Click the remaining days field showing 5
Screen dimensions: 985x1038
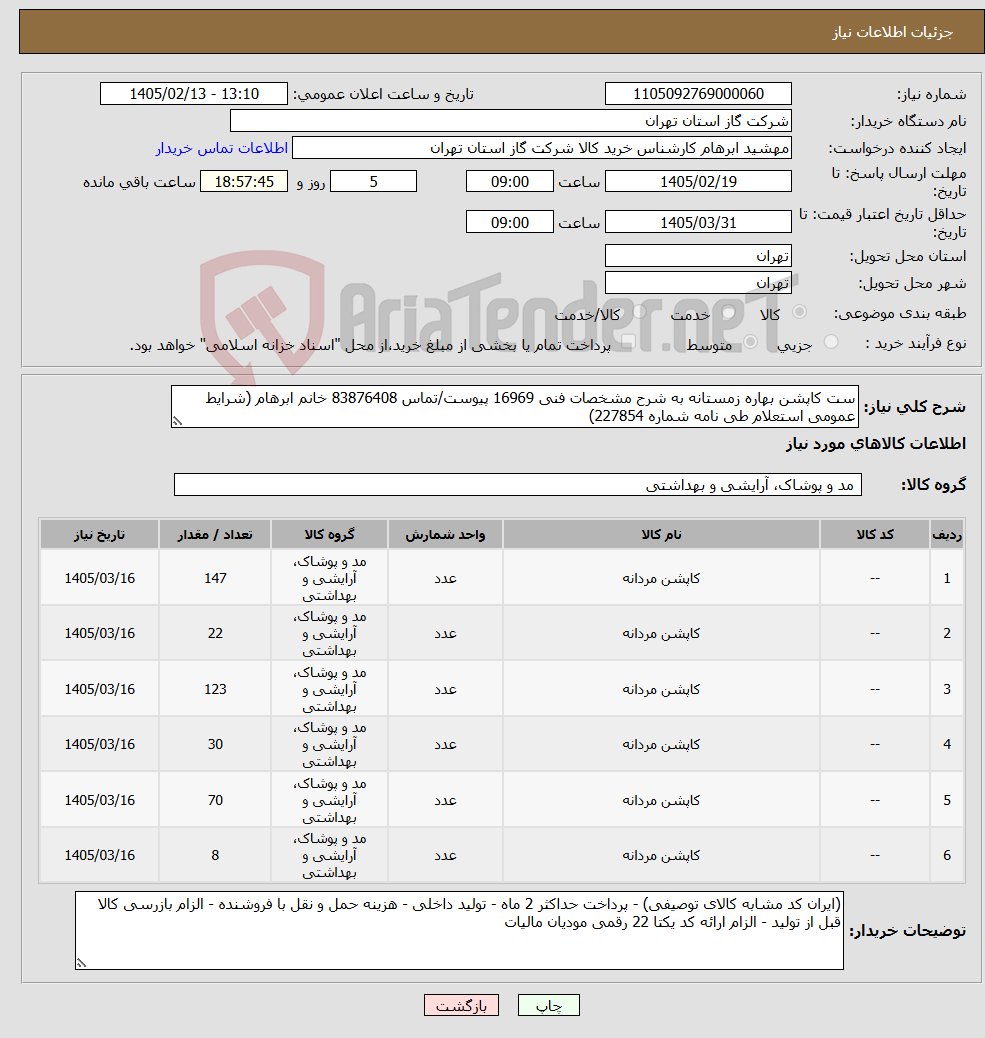tap(373, 181)
